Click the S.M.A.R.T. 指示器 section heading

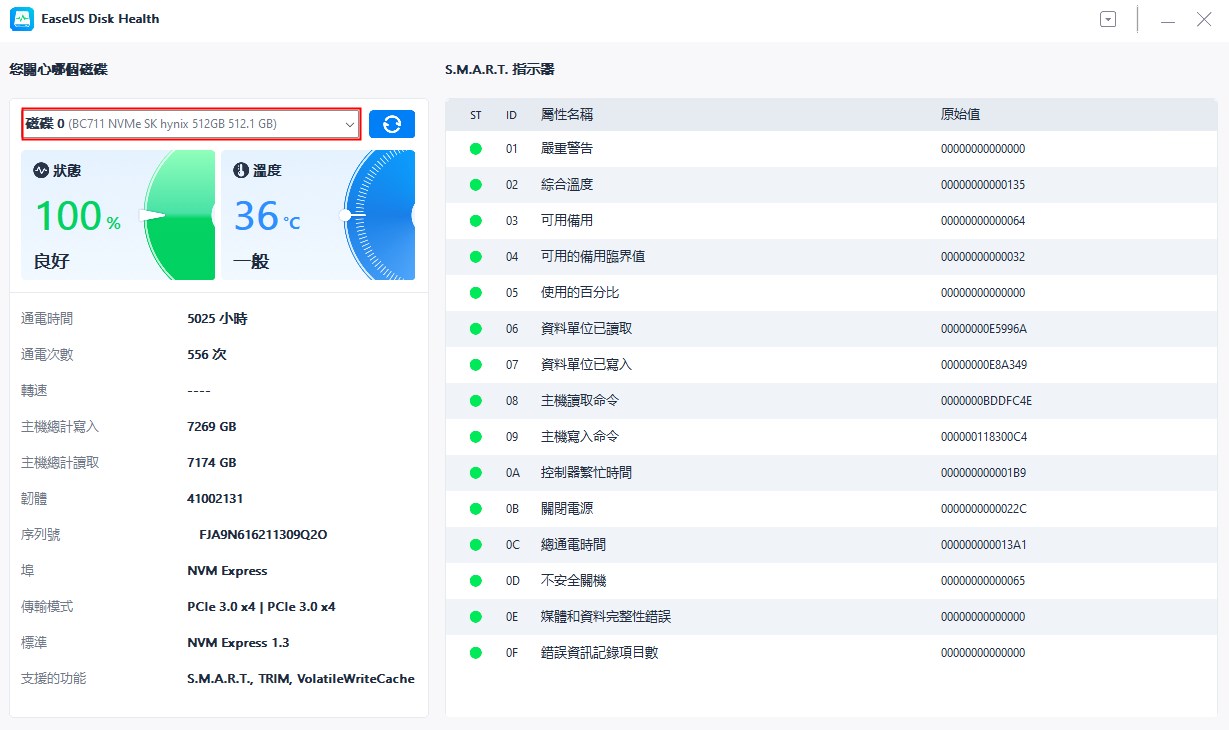point(499,70)
